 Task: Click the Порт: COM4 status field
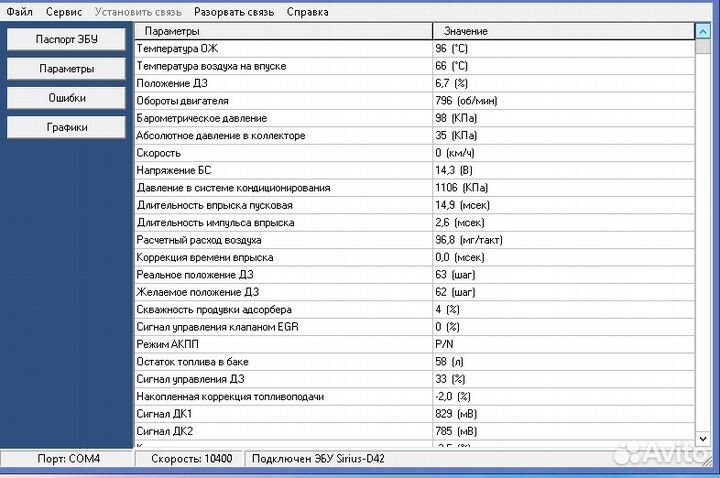tap(67, 459)
